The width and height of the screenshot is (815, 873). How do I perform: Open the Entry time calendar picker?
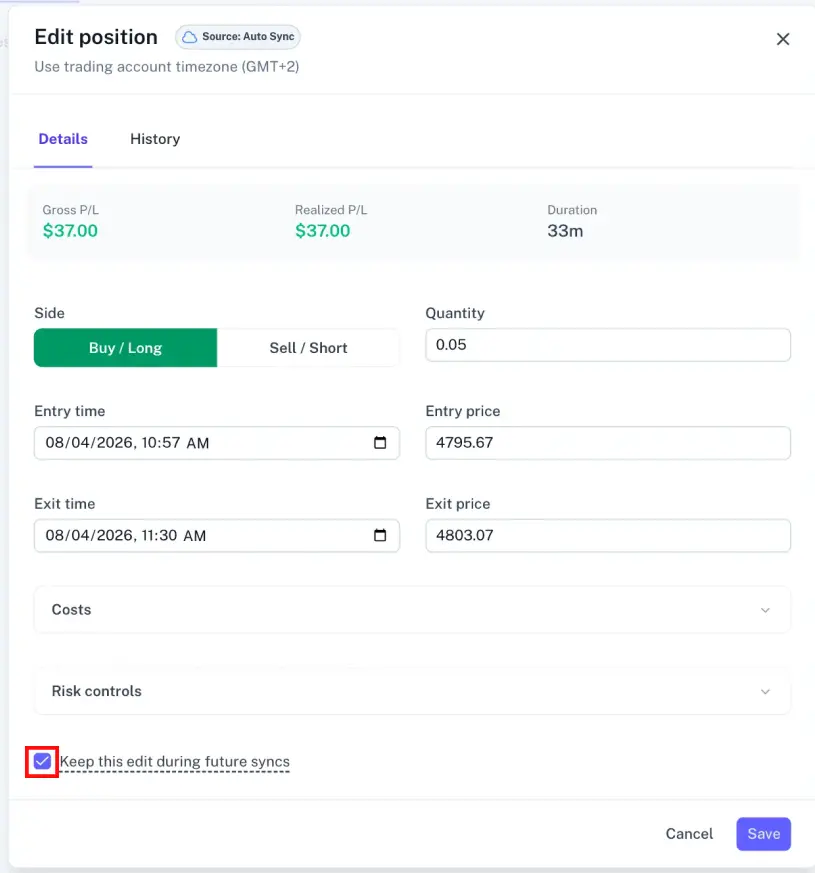[x=381, y=443]
